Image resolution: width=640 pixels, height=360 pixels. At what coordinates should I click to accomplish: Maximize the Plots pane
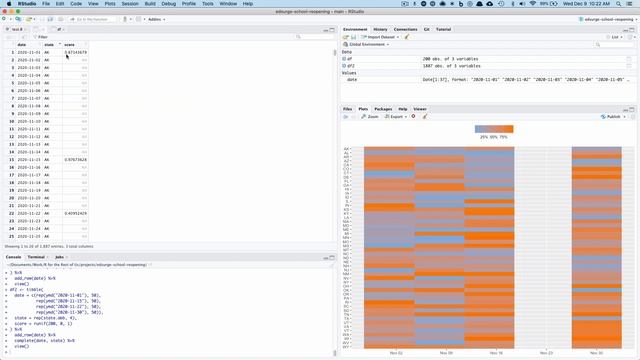[632, 109]
